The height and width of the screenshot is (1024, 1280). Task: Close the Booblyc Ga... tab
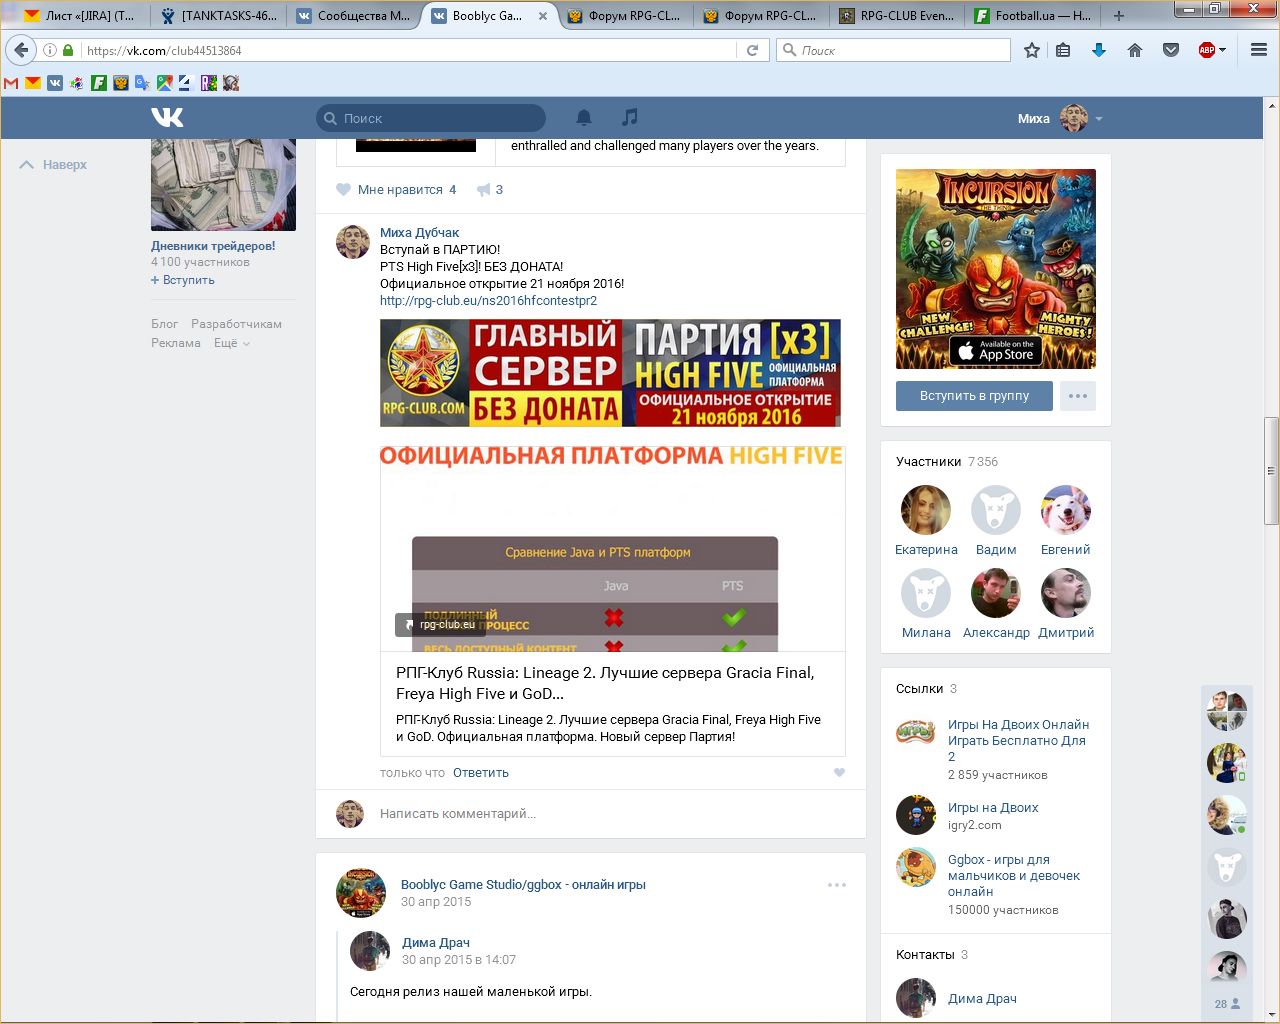pos(543,16)
